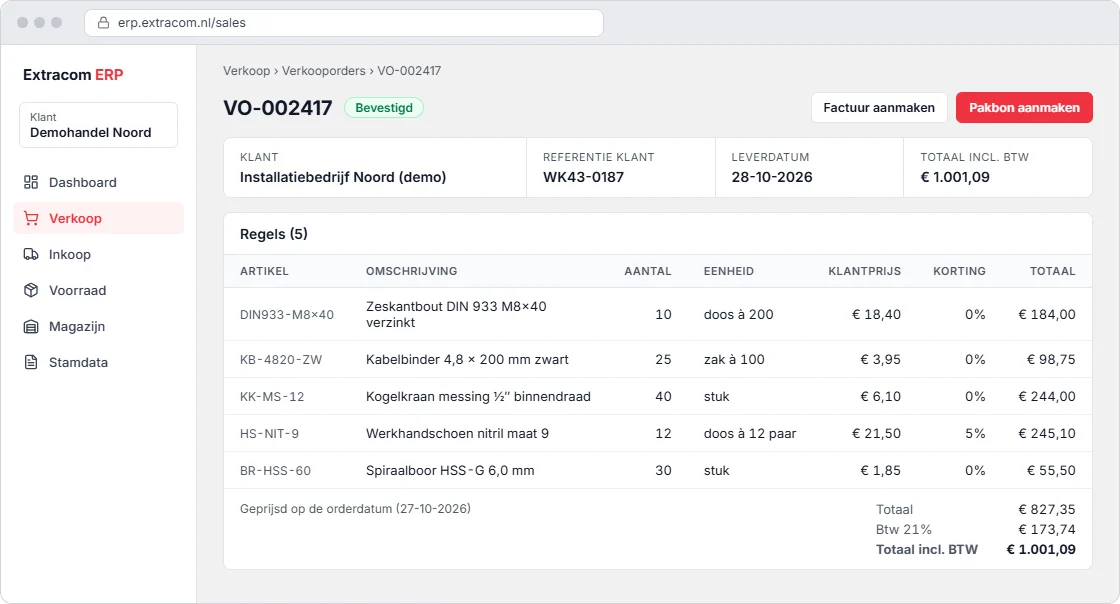Click line total € 55,50
Image resolution: width=1120 pixels, height=604 pixels.
coord(1051,471)
